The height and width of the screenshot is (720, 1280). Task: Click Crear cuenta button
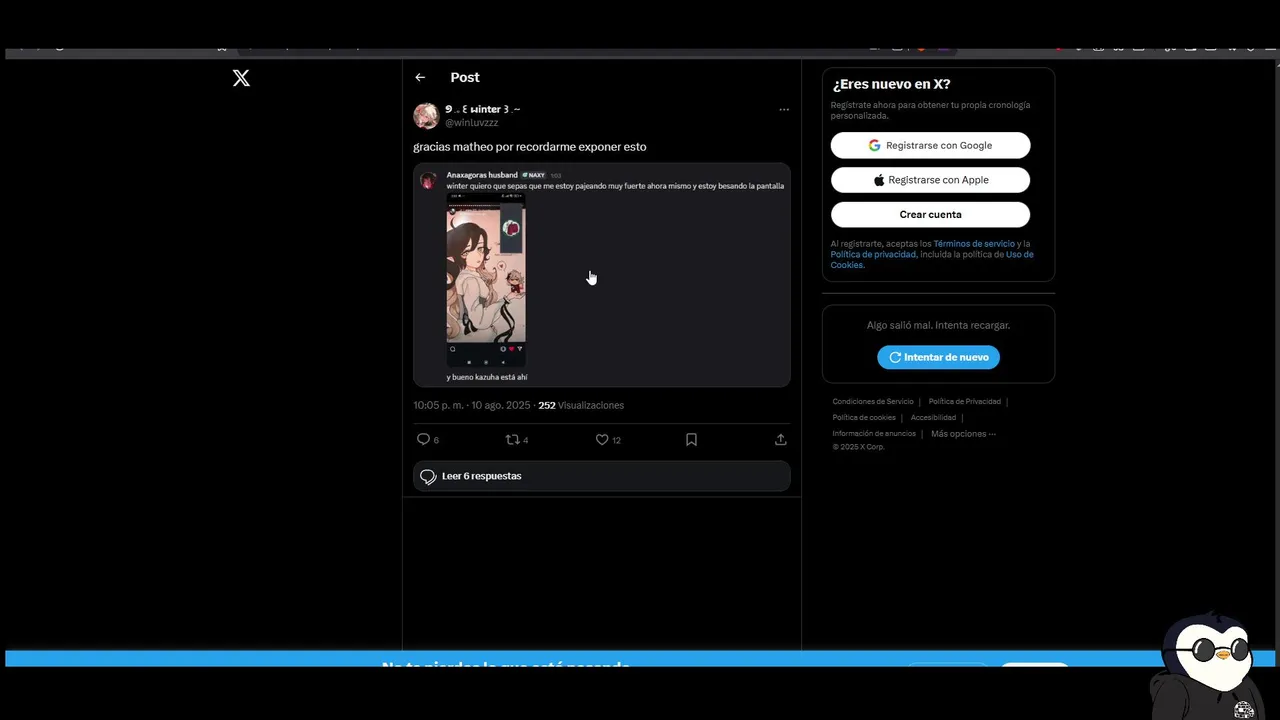(x=930, y=214)
